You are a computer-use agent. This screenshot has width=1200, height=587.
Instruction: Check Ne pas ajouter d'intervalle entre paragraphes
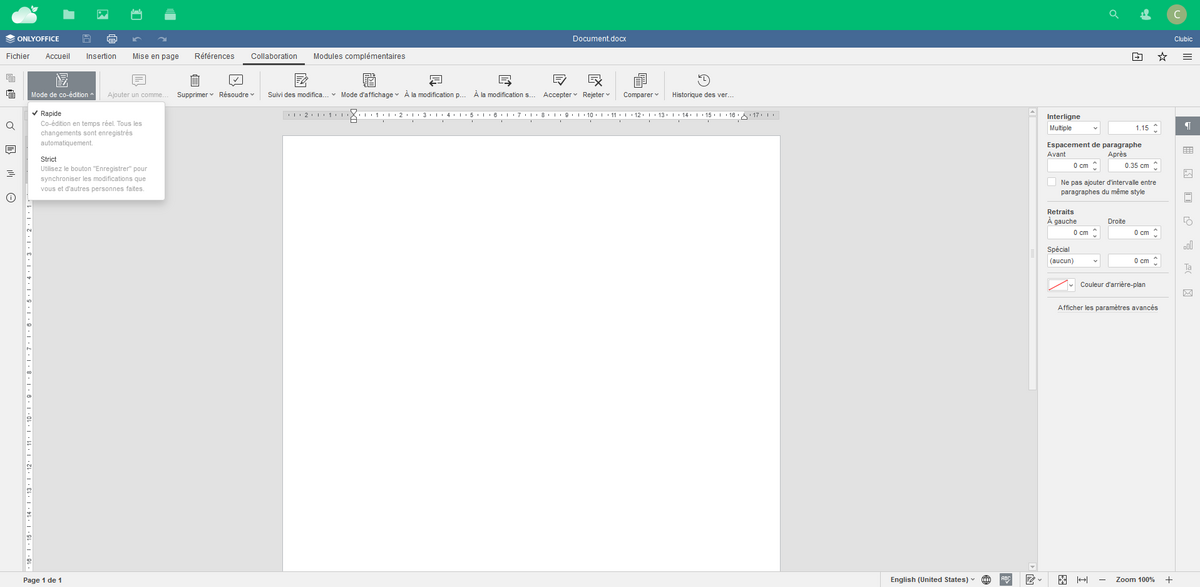1052,182
